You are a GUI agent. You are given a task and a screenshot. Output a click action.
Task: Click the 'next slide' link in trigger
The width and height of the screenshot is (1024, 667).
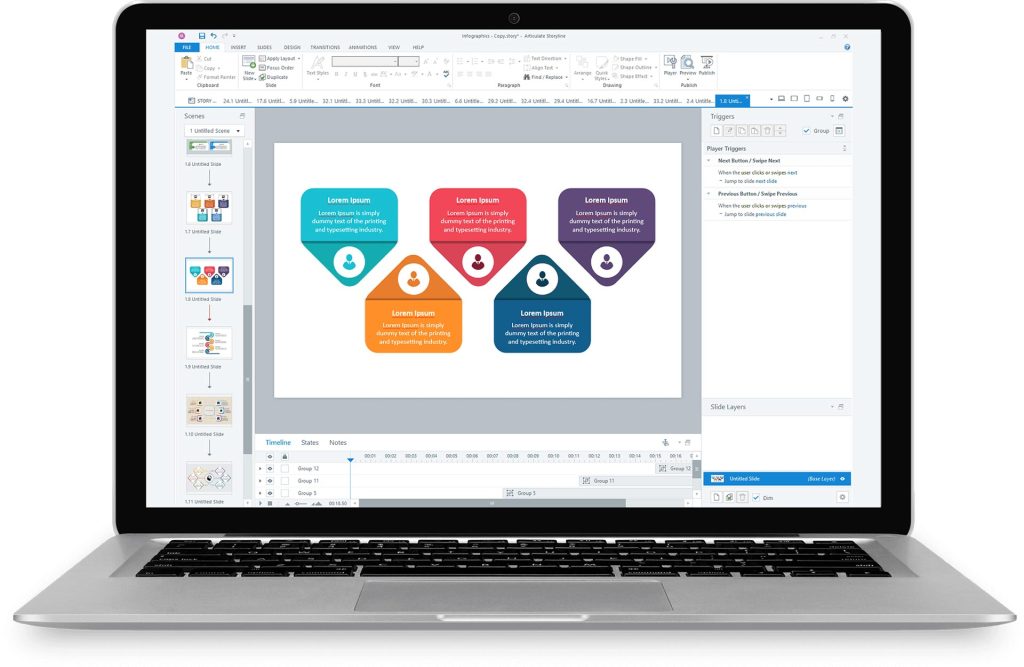click(x=766, y=181)
